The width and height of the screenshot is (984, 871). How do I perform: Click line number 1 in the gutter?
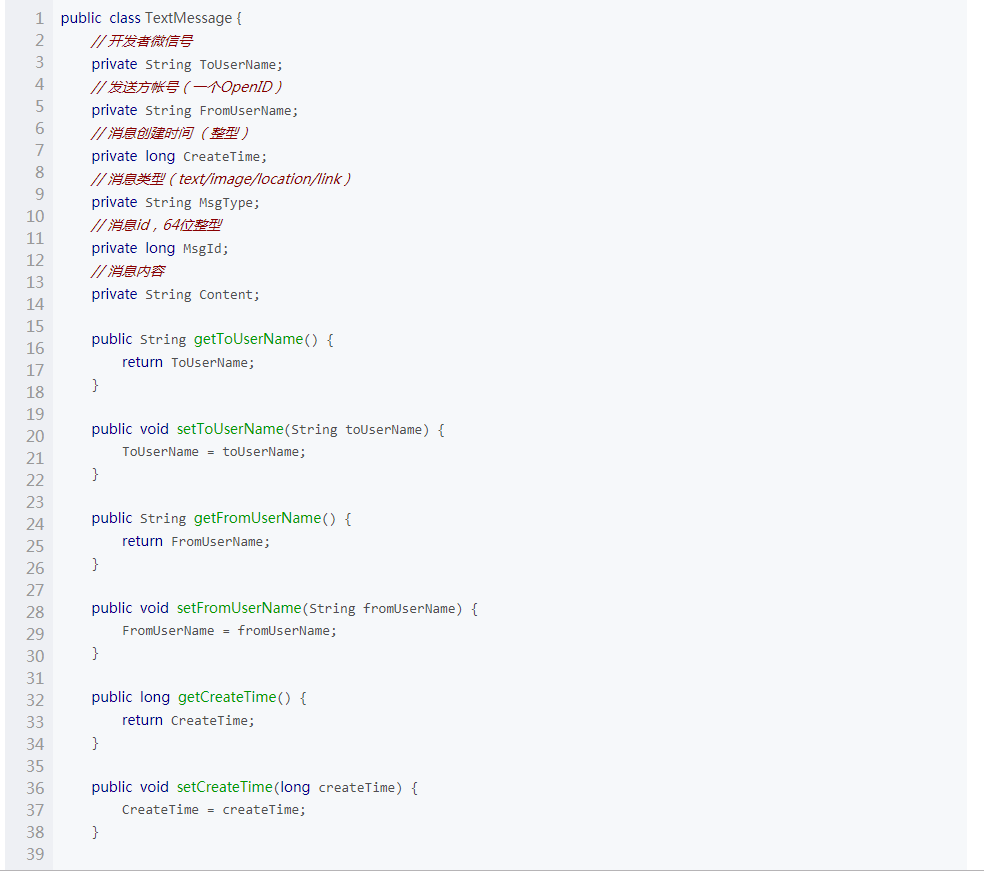click(39, 18)
